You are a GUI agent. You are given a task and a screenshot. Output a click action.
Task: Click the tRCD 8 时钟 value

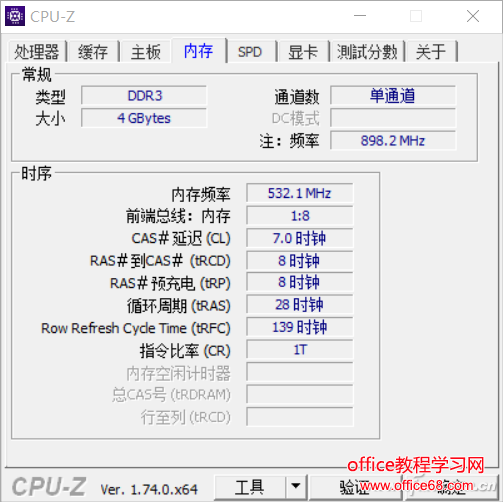[x=299, y=261]
